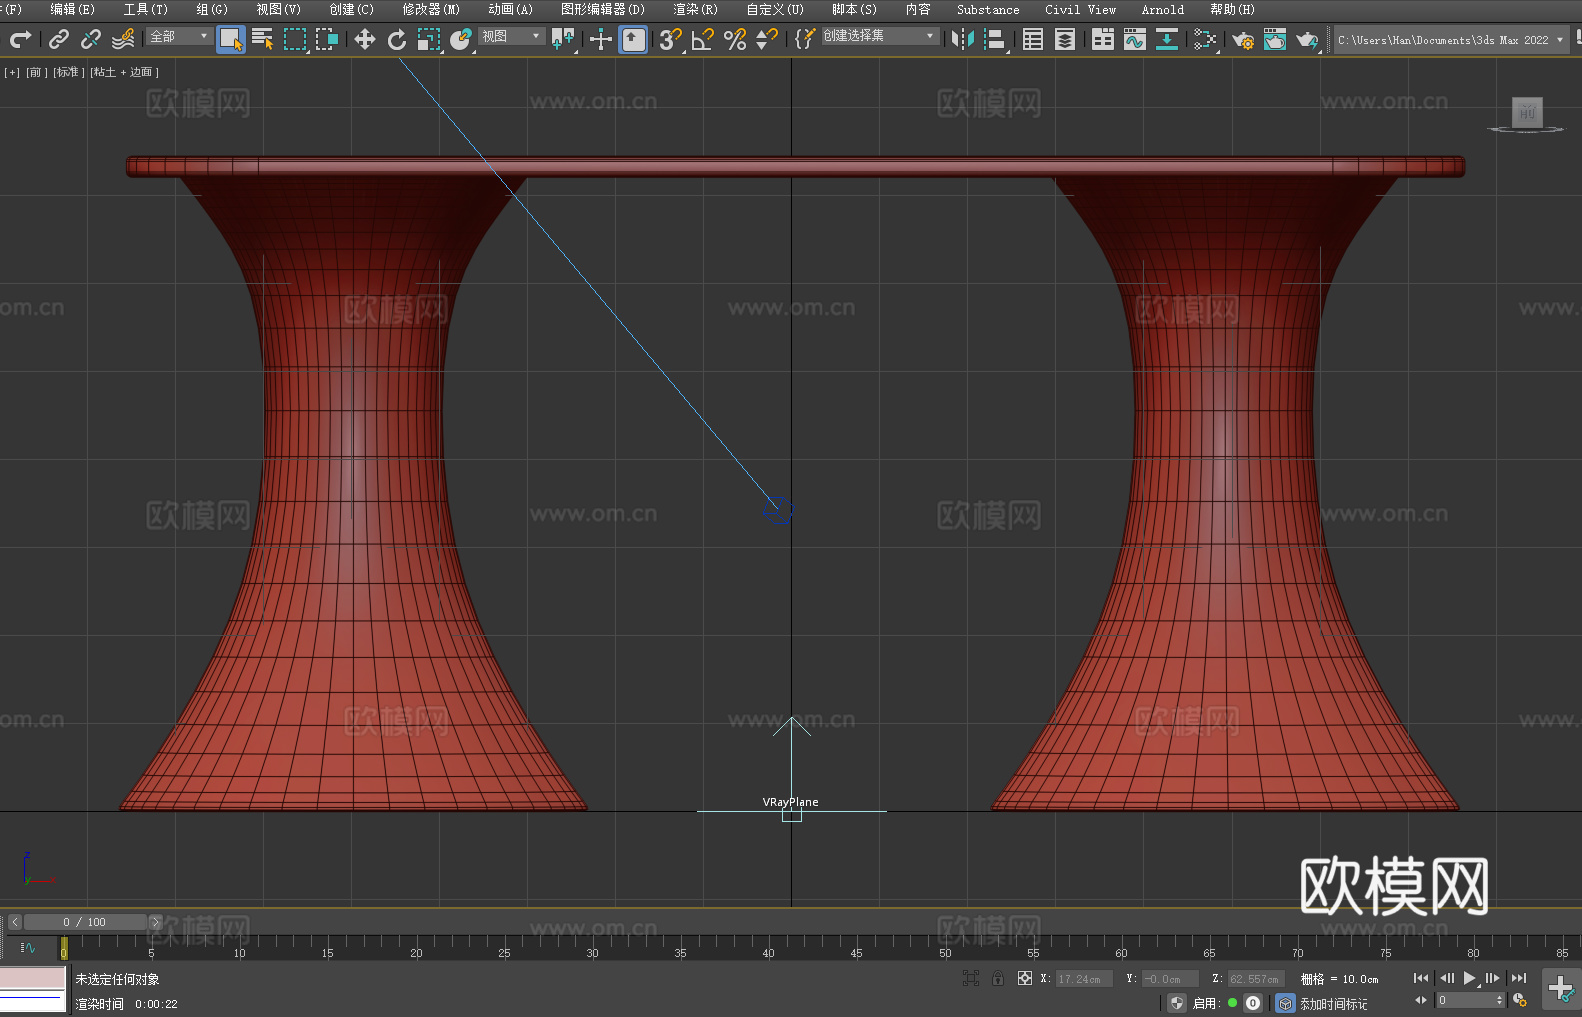The image size is (1582, 1017).
Task: Toggle the Percent Snap button
Action: (x=735, y=39)
